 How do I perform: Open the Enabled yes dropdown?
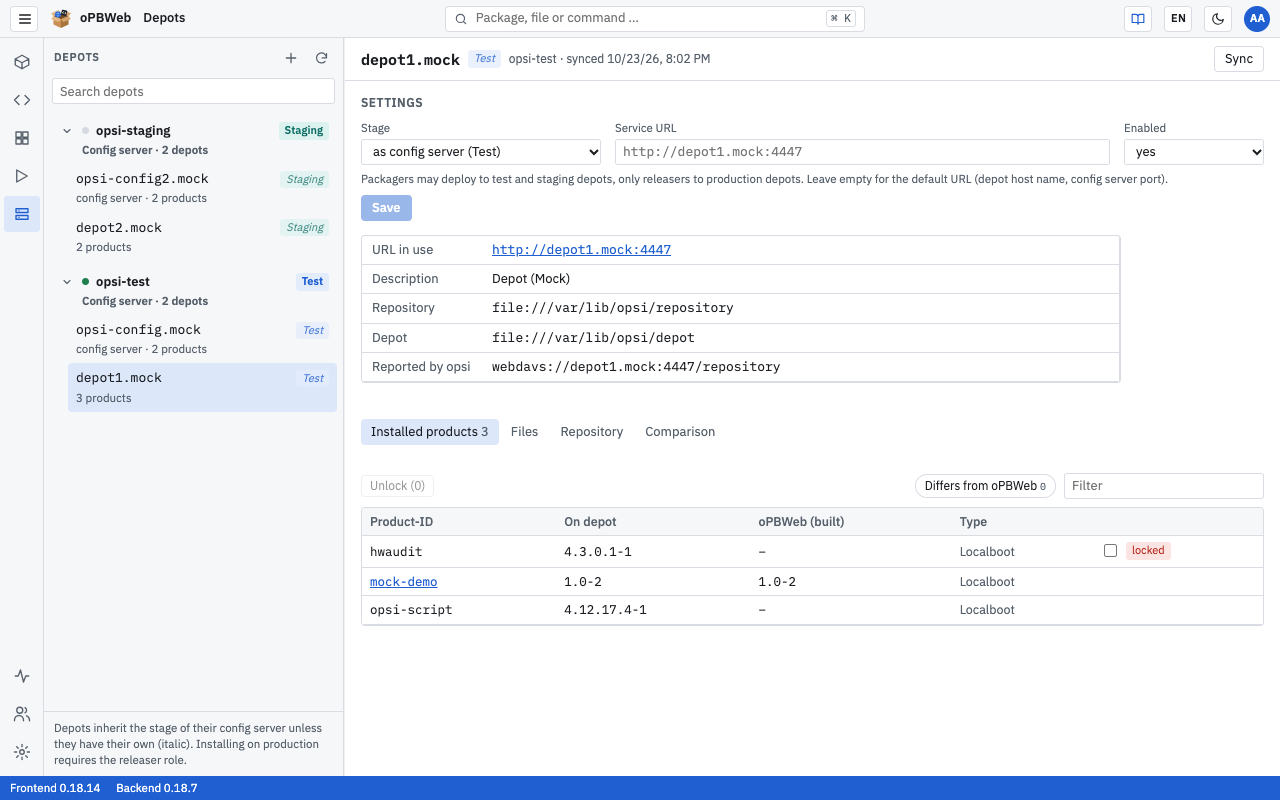(1194, 152)
